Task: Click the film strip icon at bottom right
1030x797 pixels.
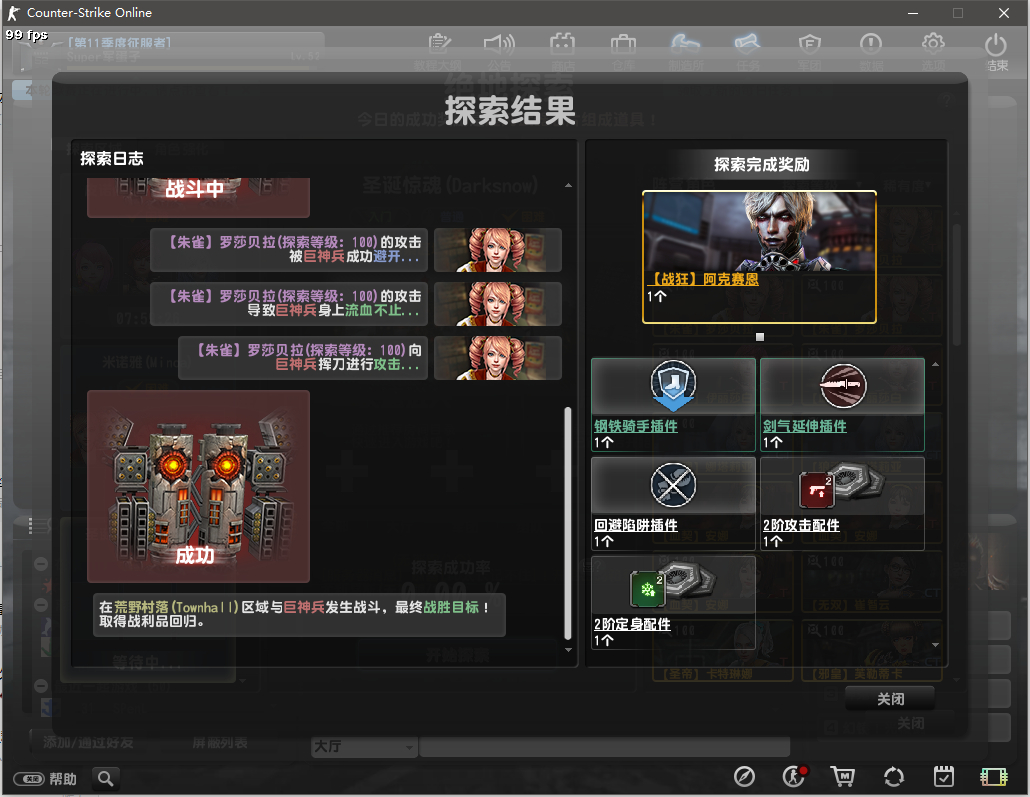Action: point(994,777)
